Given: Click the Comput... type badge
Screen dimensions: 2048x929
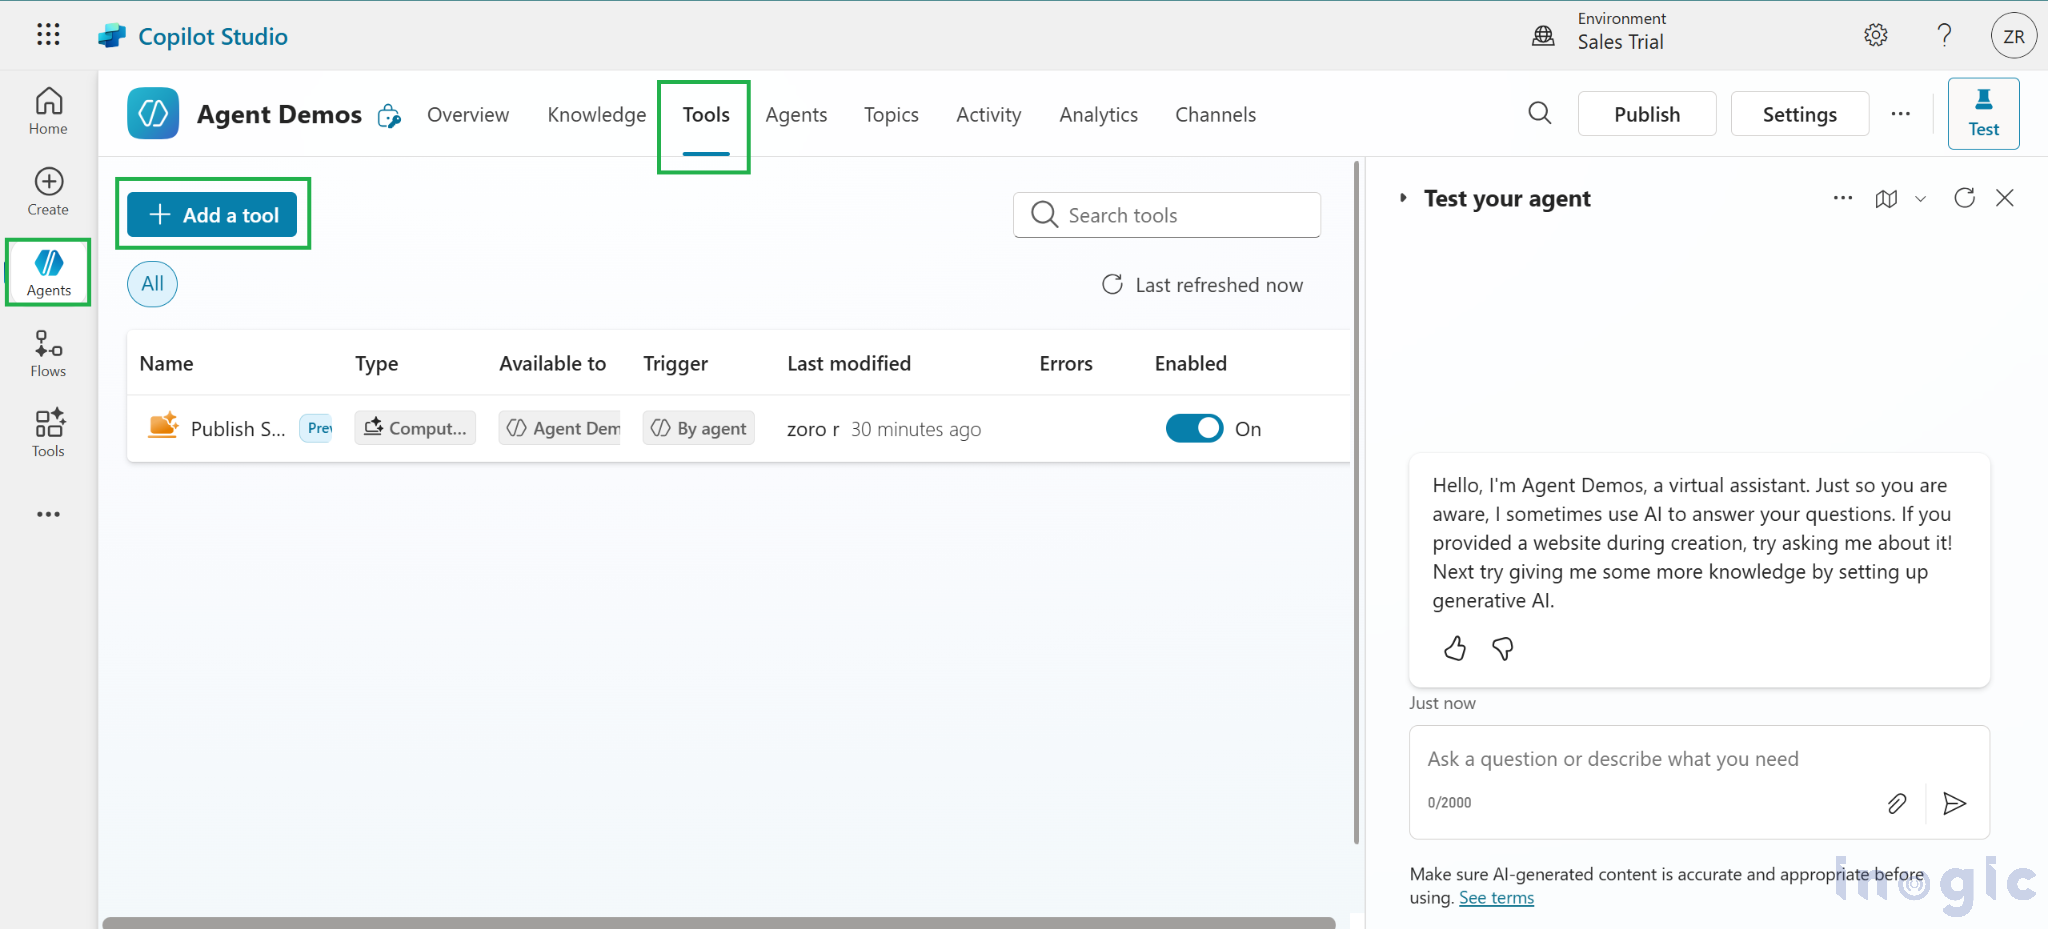Looking at the screenshot, I should [415, 428].
